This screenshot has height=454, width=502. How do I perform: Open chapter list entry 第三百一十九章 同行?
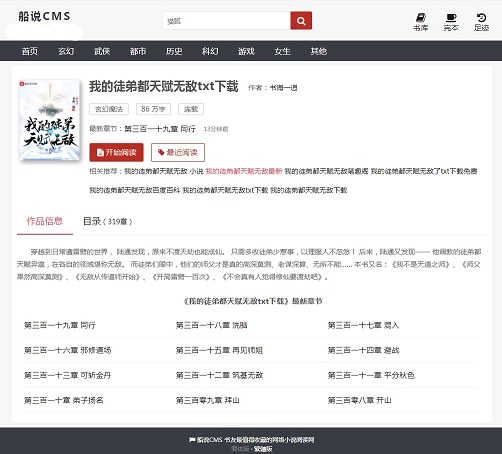click(x=60, y=325)
